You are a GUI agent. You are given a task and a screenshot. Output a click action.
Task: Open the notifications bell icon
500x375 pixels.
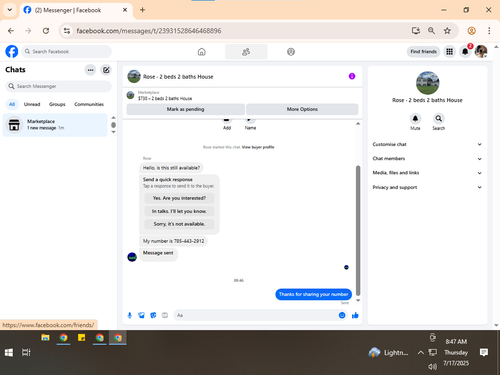pyautogui.click(x=465, y=52)
